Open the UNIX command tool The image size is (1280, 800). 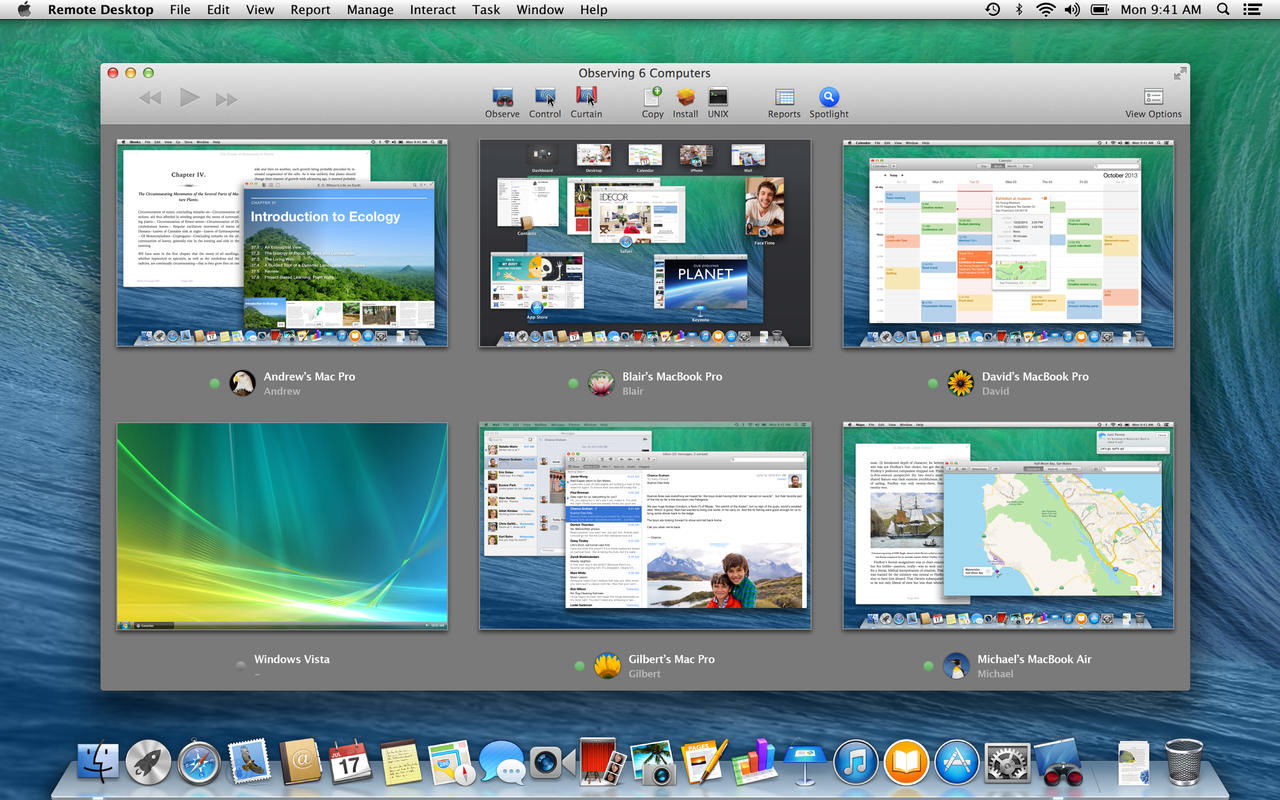pos(718,98)
